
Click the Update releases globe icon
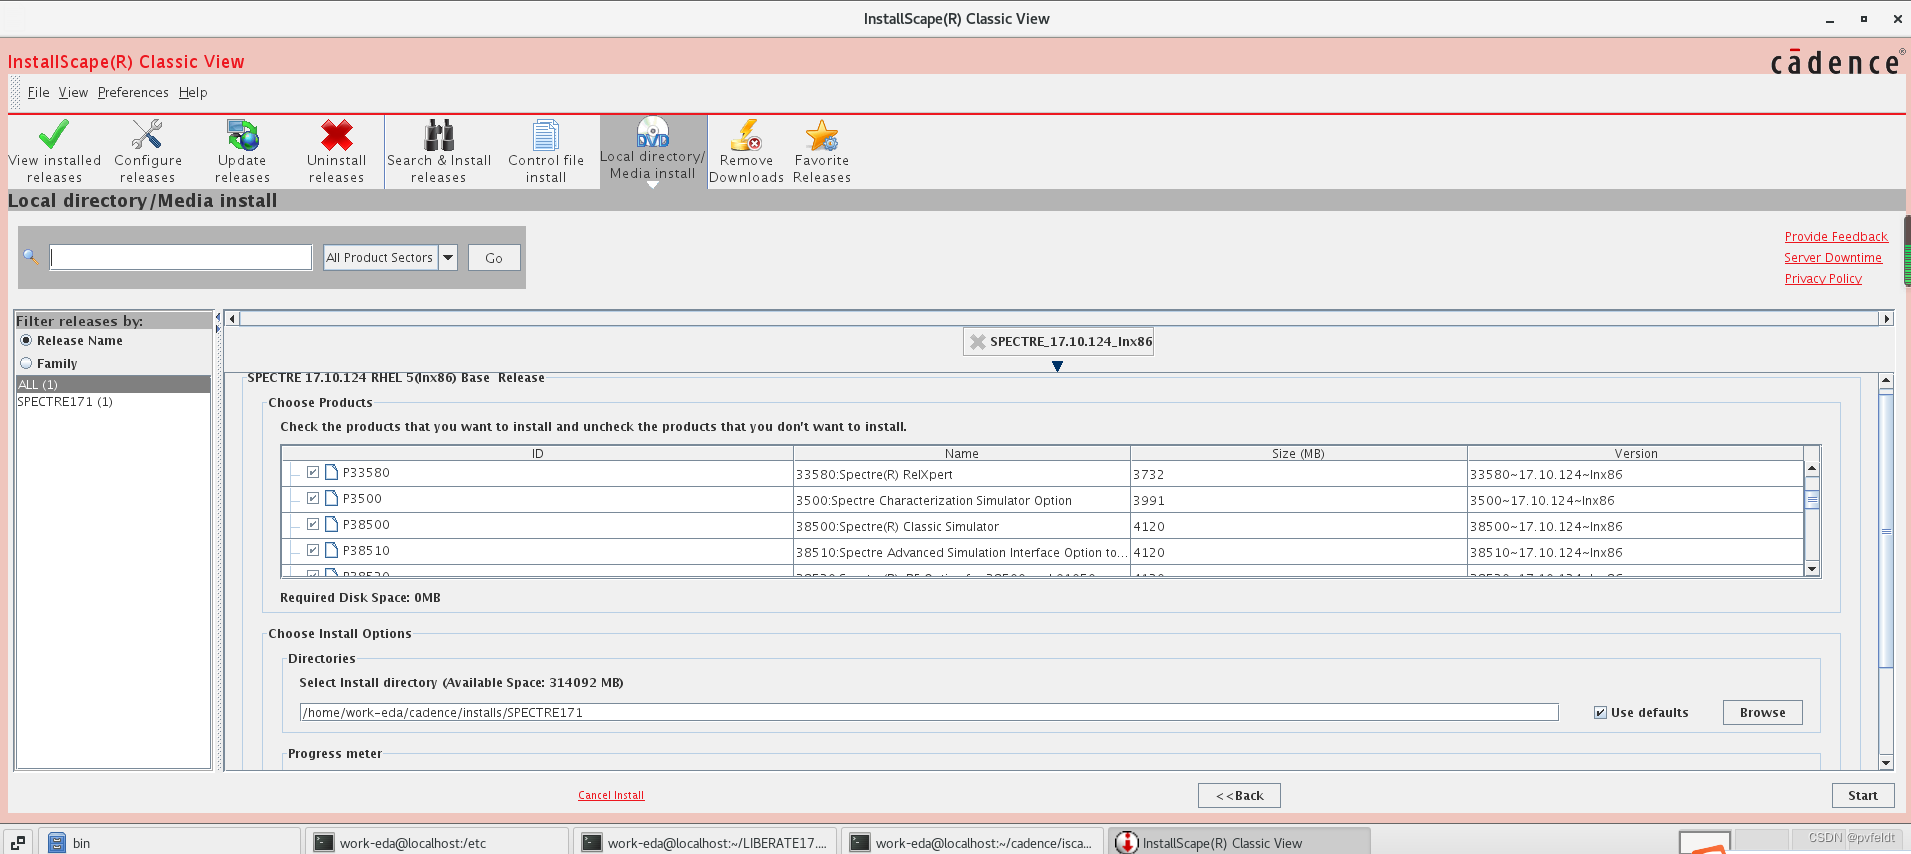(242, 135)
